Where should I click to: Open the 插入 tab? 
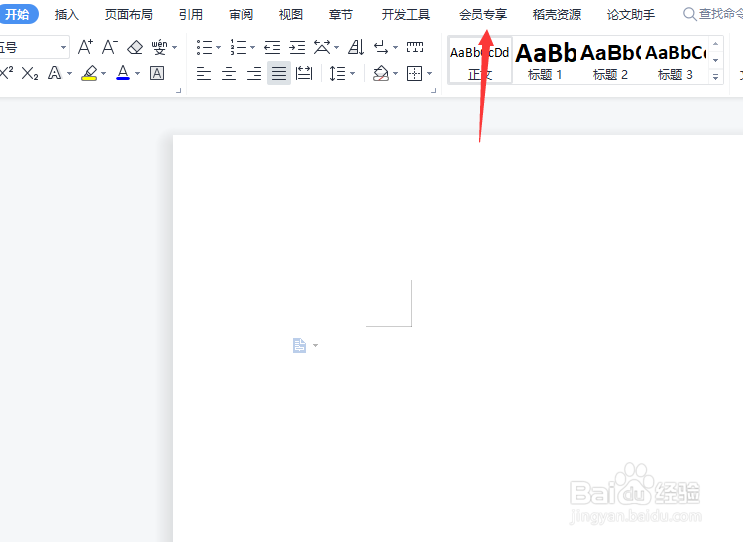click(66, 15)
